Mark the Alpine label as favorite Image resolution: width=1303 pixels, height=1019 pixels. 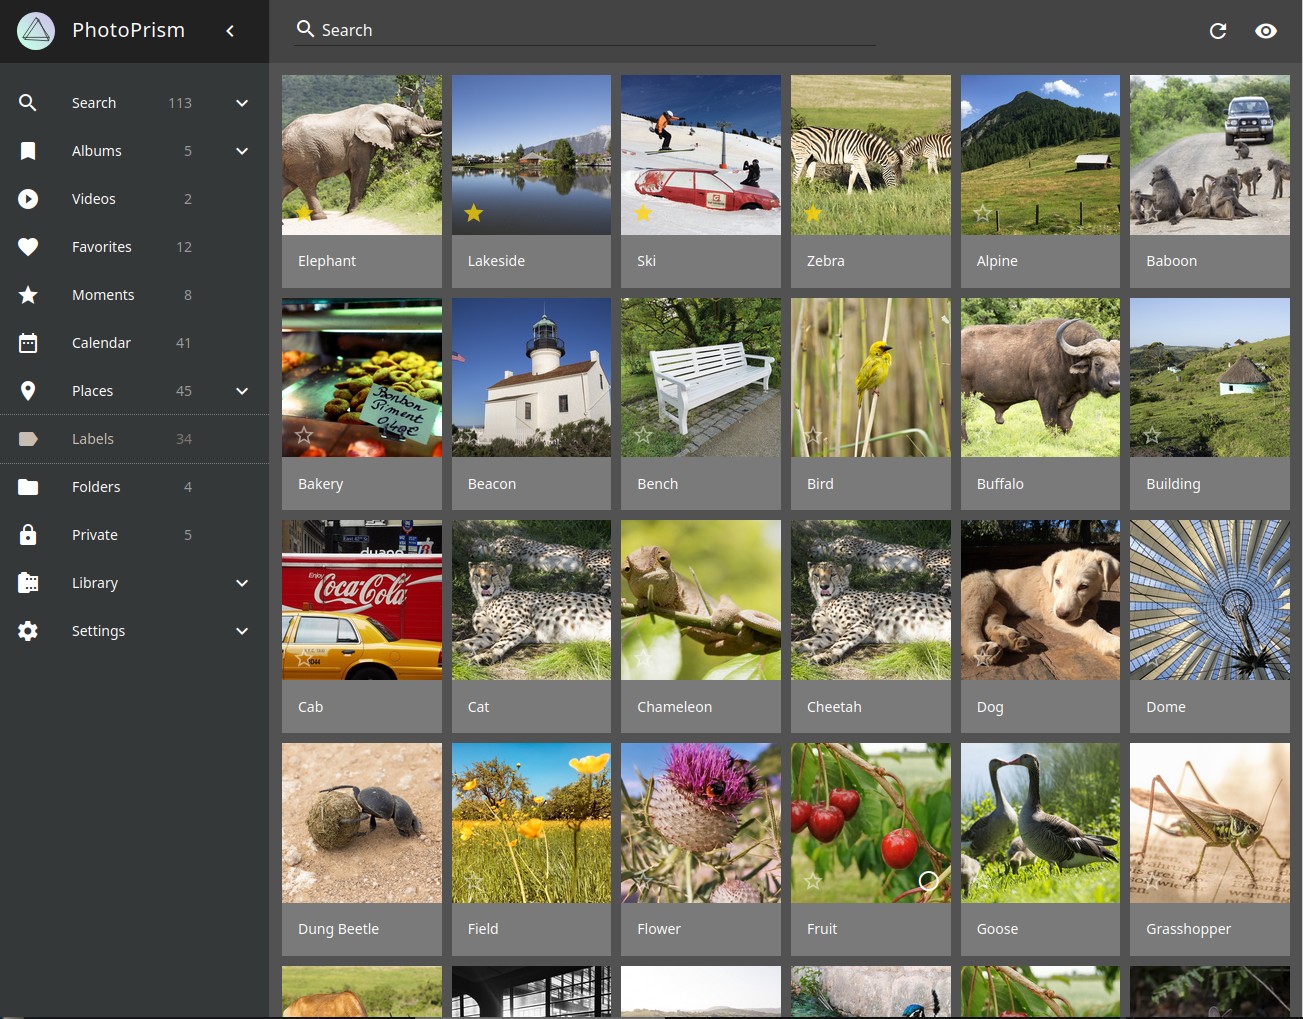[982, 213]
